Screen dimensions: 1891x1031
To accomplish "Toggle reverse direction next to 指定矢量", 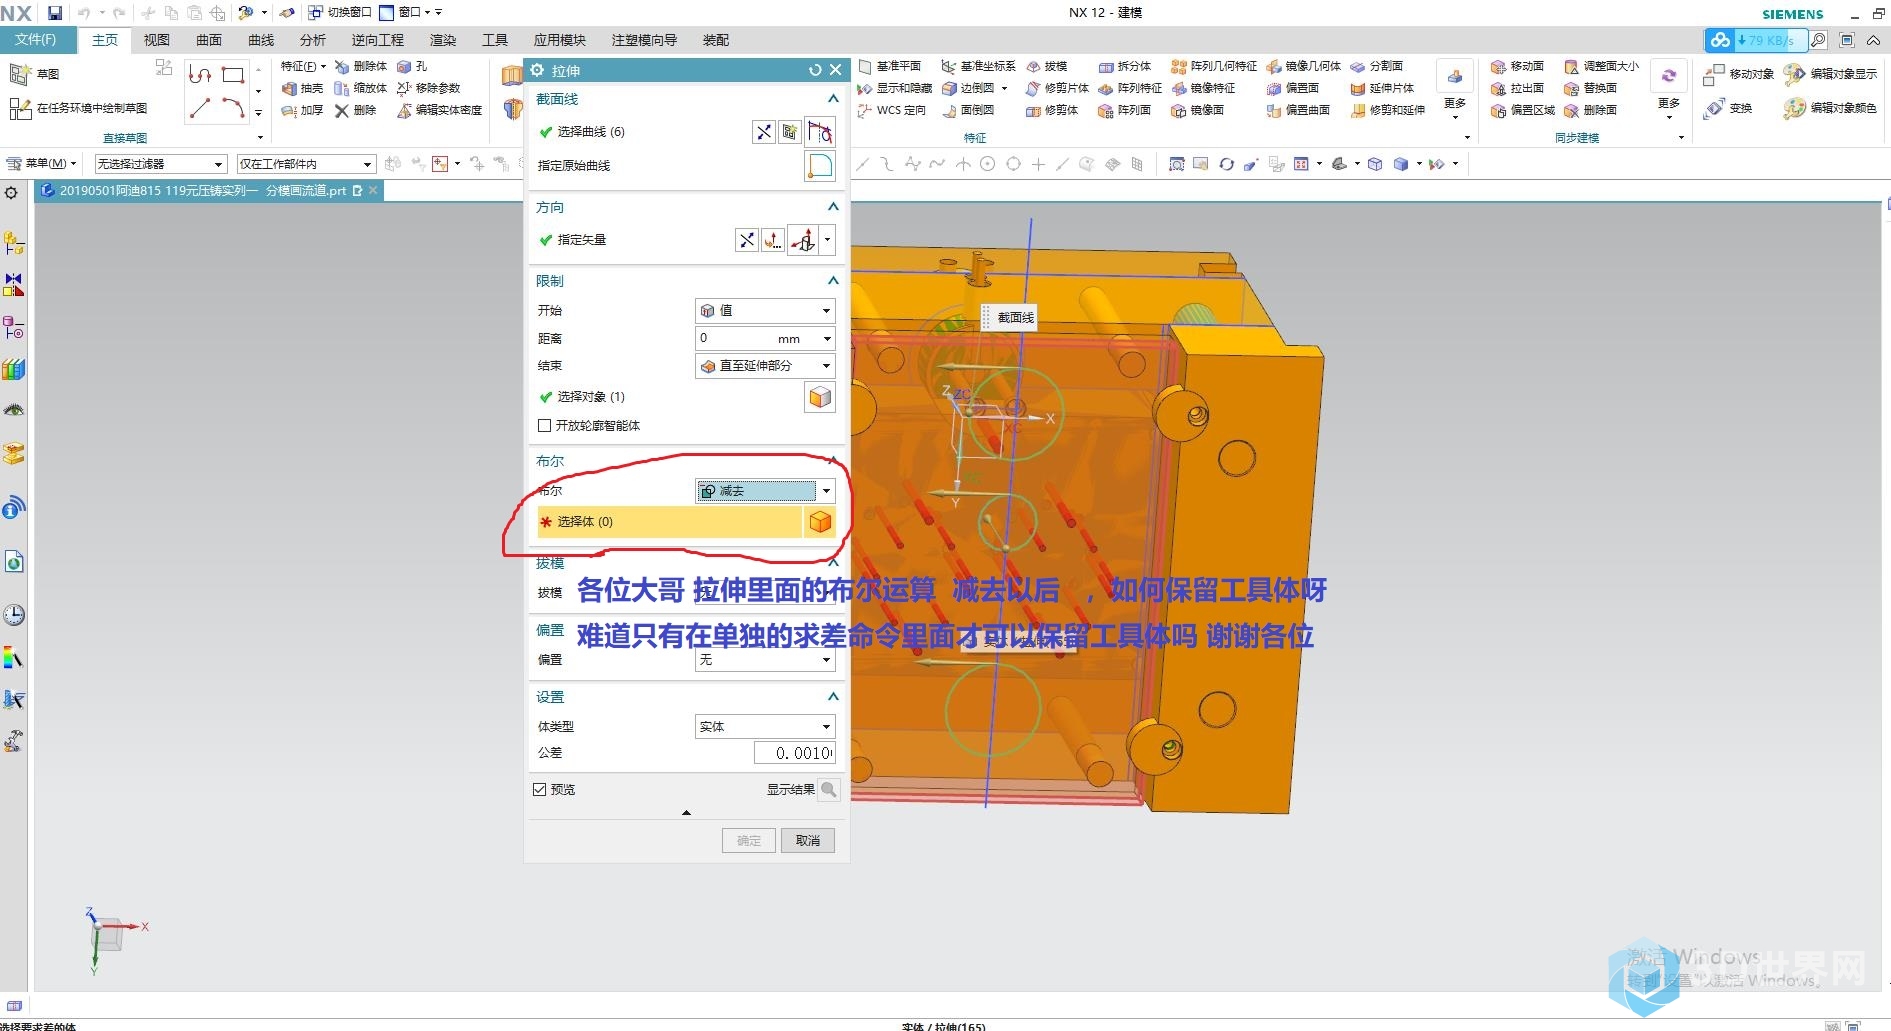I will 746,240.
